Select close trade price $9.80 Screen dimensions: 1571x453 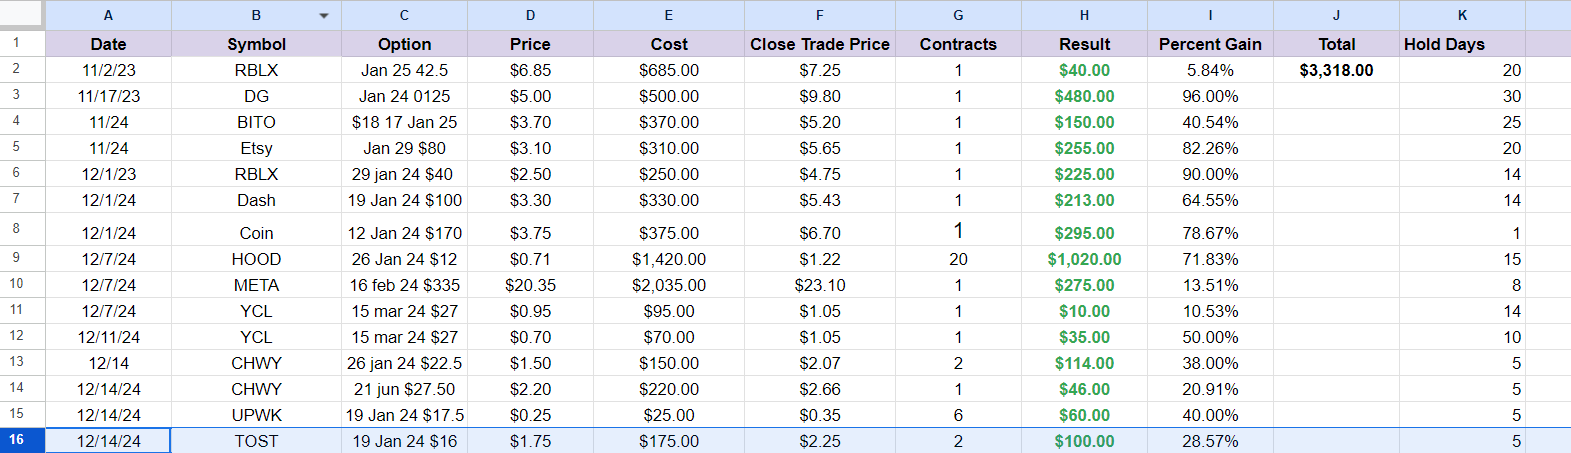[x=819, y=96]
